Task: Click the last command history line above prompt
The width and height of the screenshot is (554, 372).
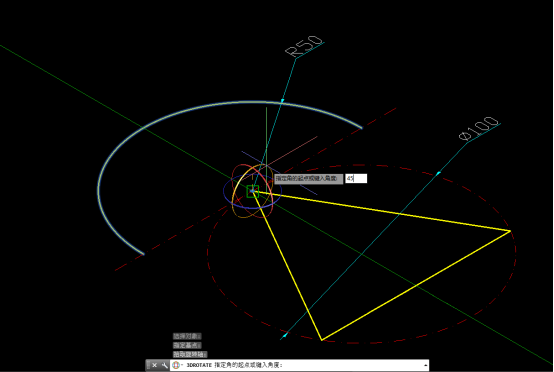Action: coord(190,354)
